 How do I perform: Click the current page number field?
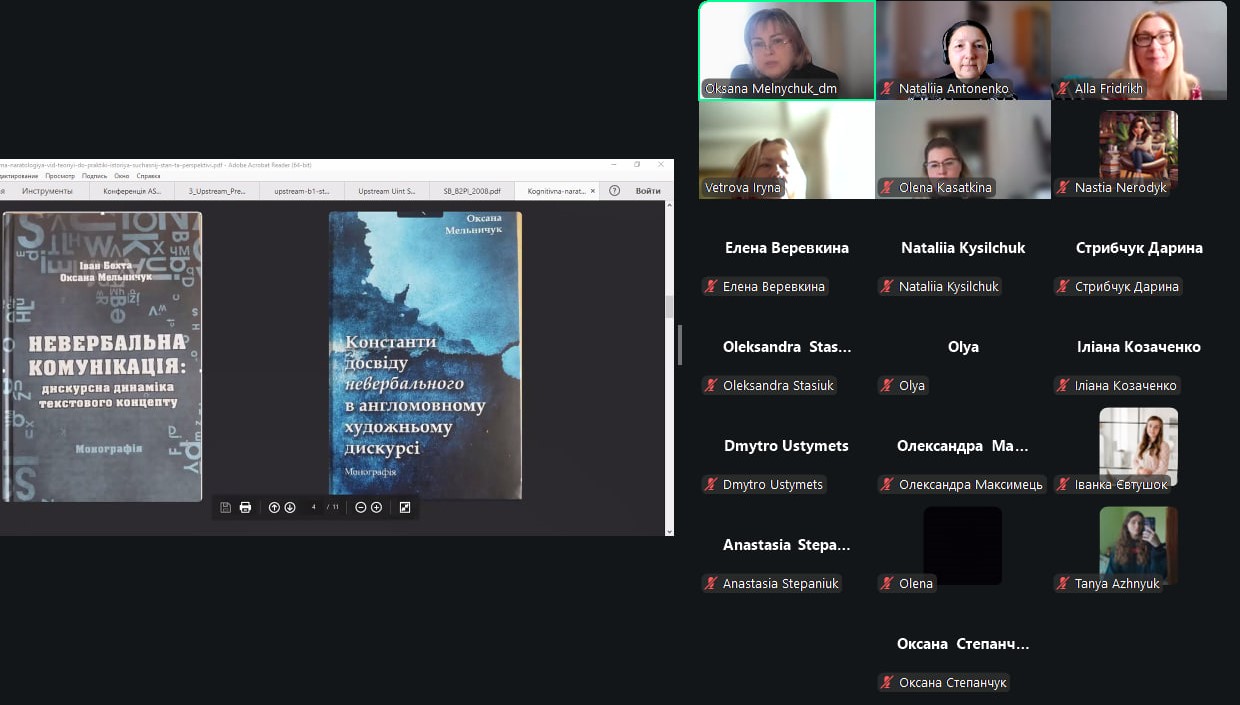(x=314, y=507)
